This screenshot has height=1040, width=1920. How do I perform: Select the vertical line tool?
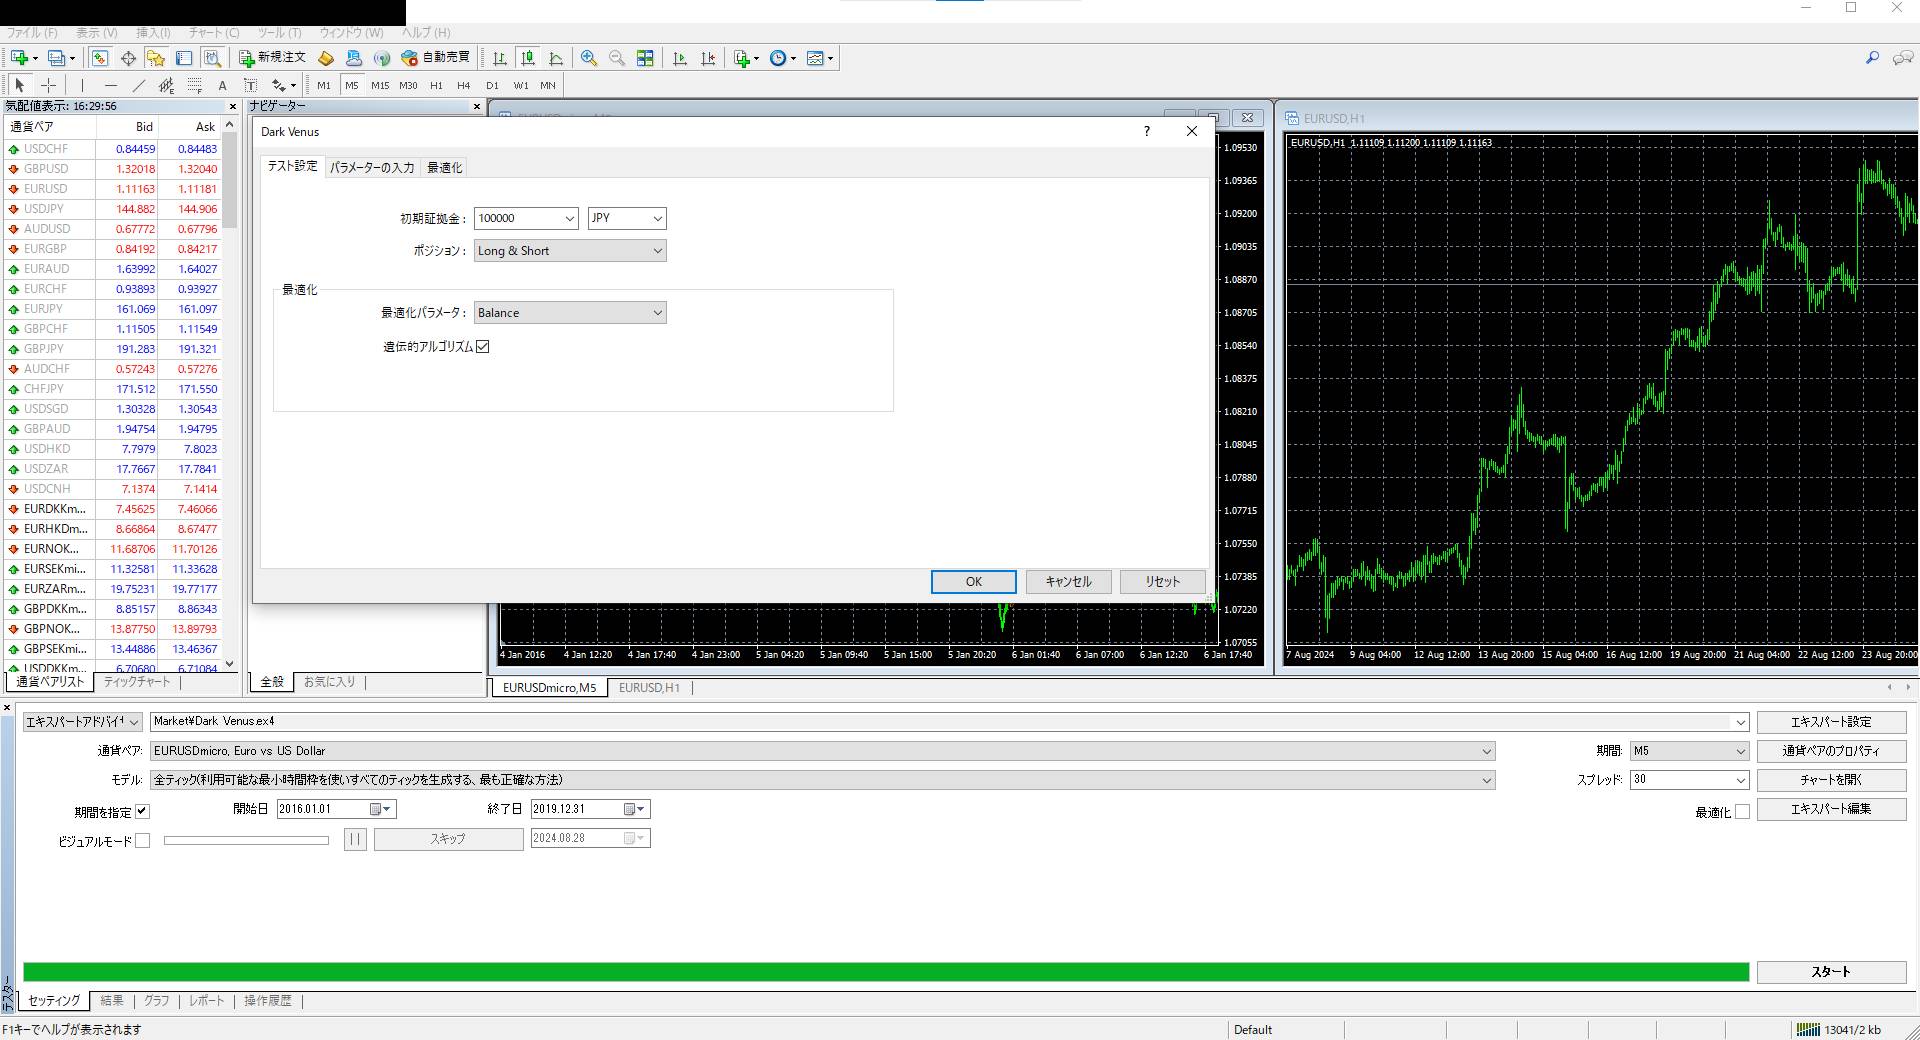[x=82, y=85]
